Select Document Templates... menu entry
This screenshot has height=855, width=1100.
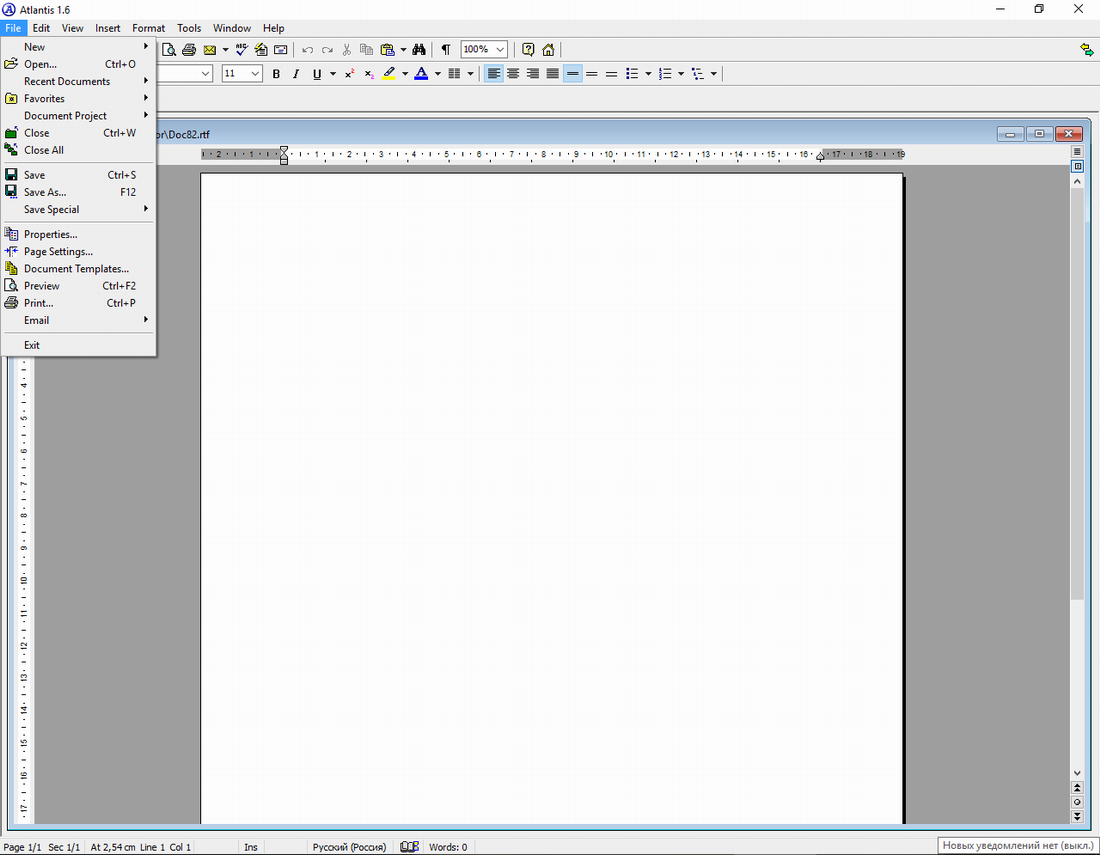point(79,269)
